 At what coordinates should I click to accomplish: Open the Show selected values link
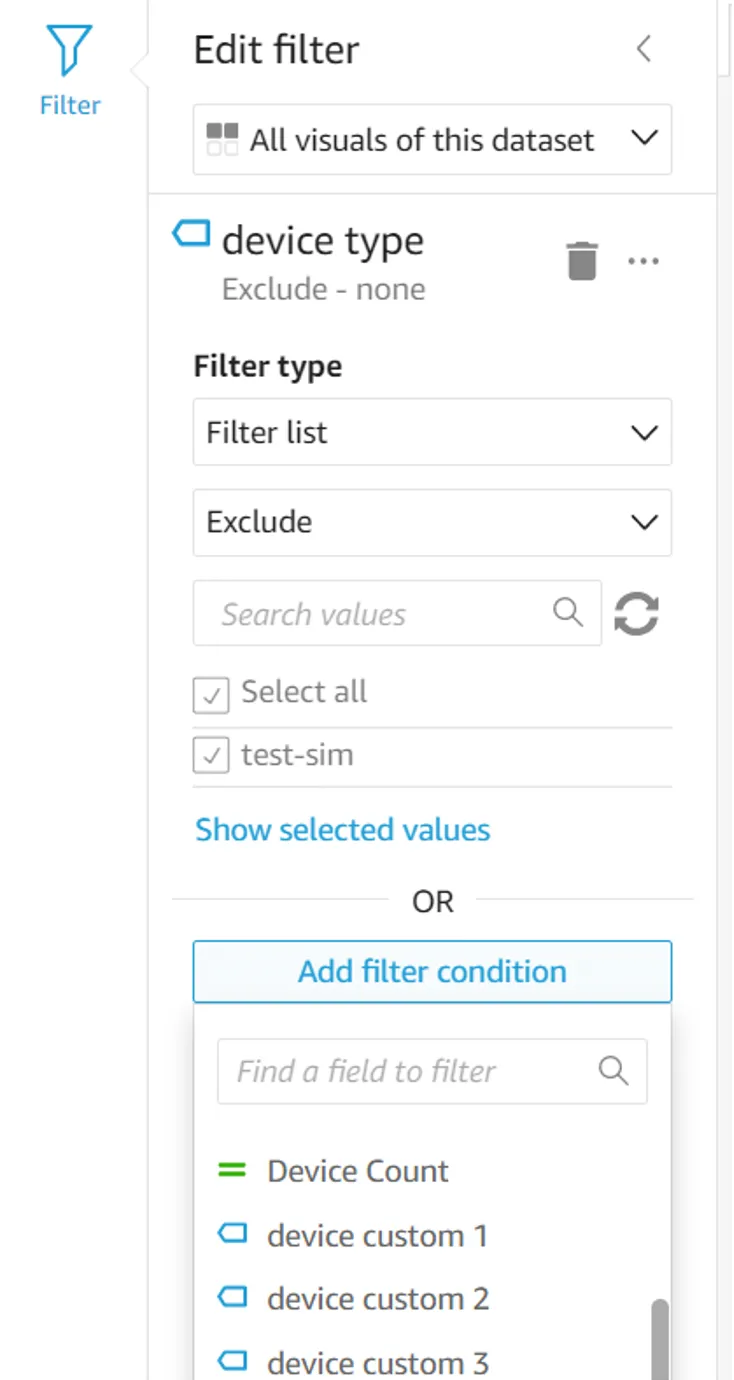point(342,829)
